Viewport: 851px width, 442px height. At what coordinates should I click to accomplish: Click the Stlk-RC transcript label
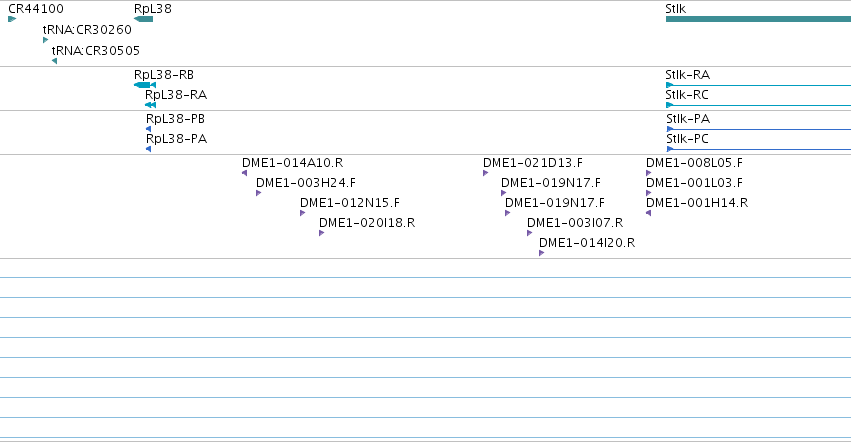687,94
